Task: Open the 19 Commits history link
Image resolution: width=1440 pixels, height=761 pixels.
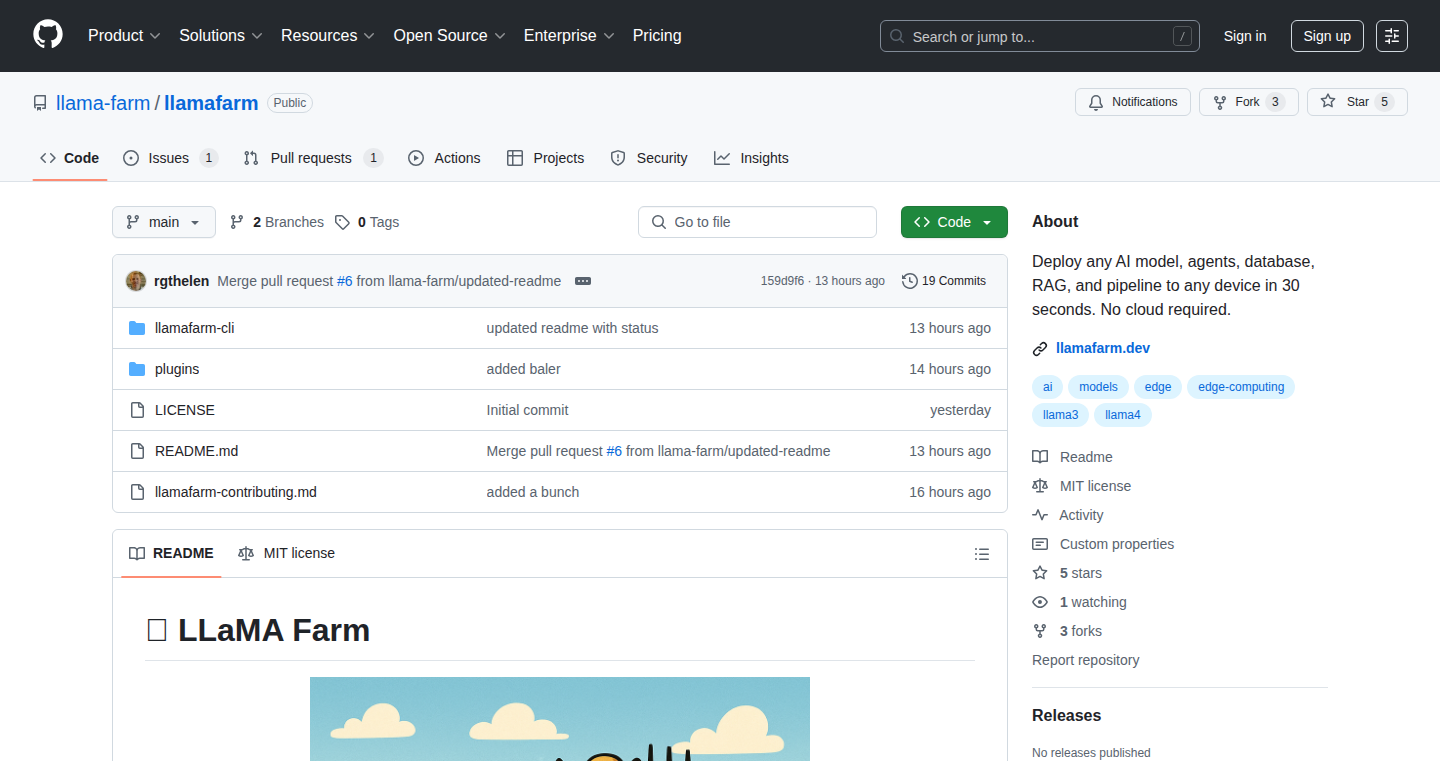Action: [x=944, y=281]
